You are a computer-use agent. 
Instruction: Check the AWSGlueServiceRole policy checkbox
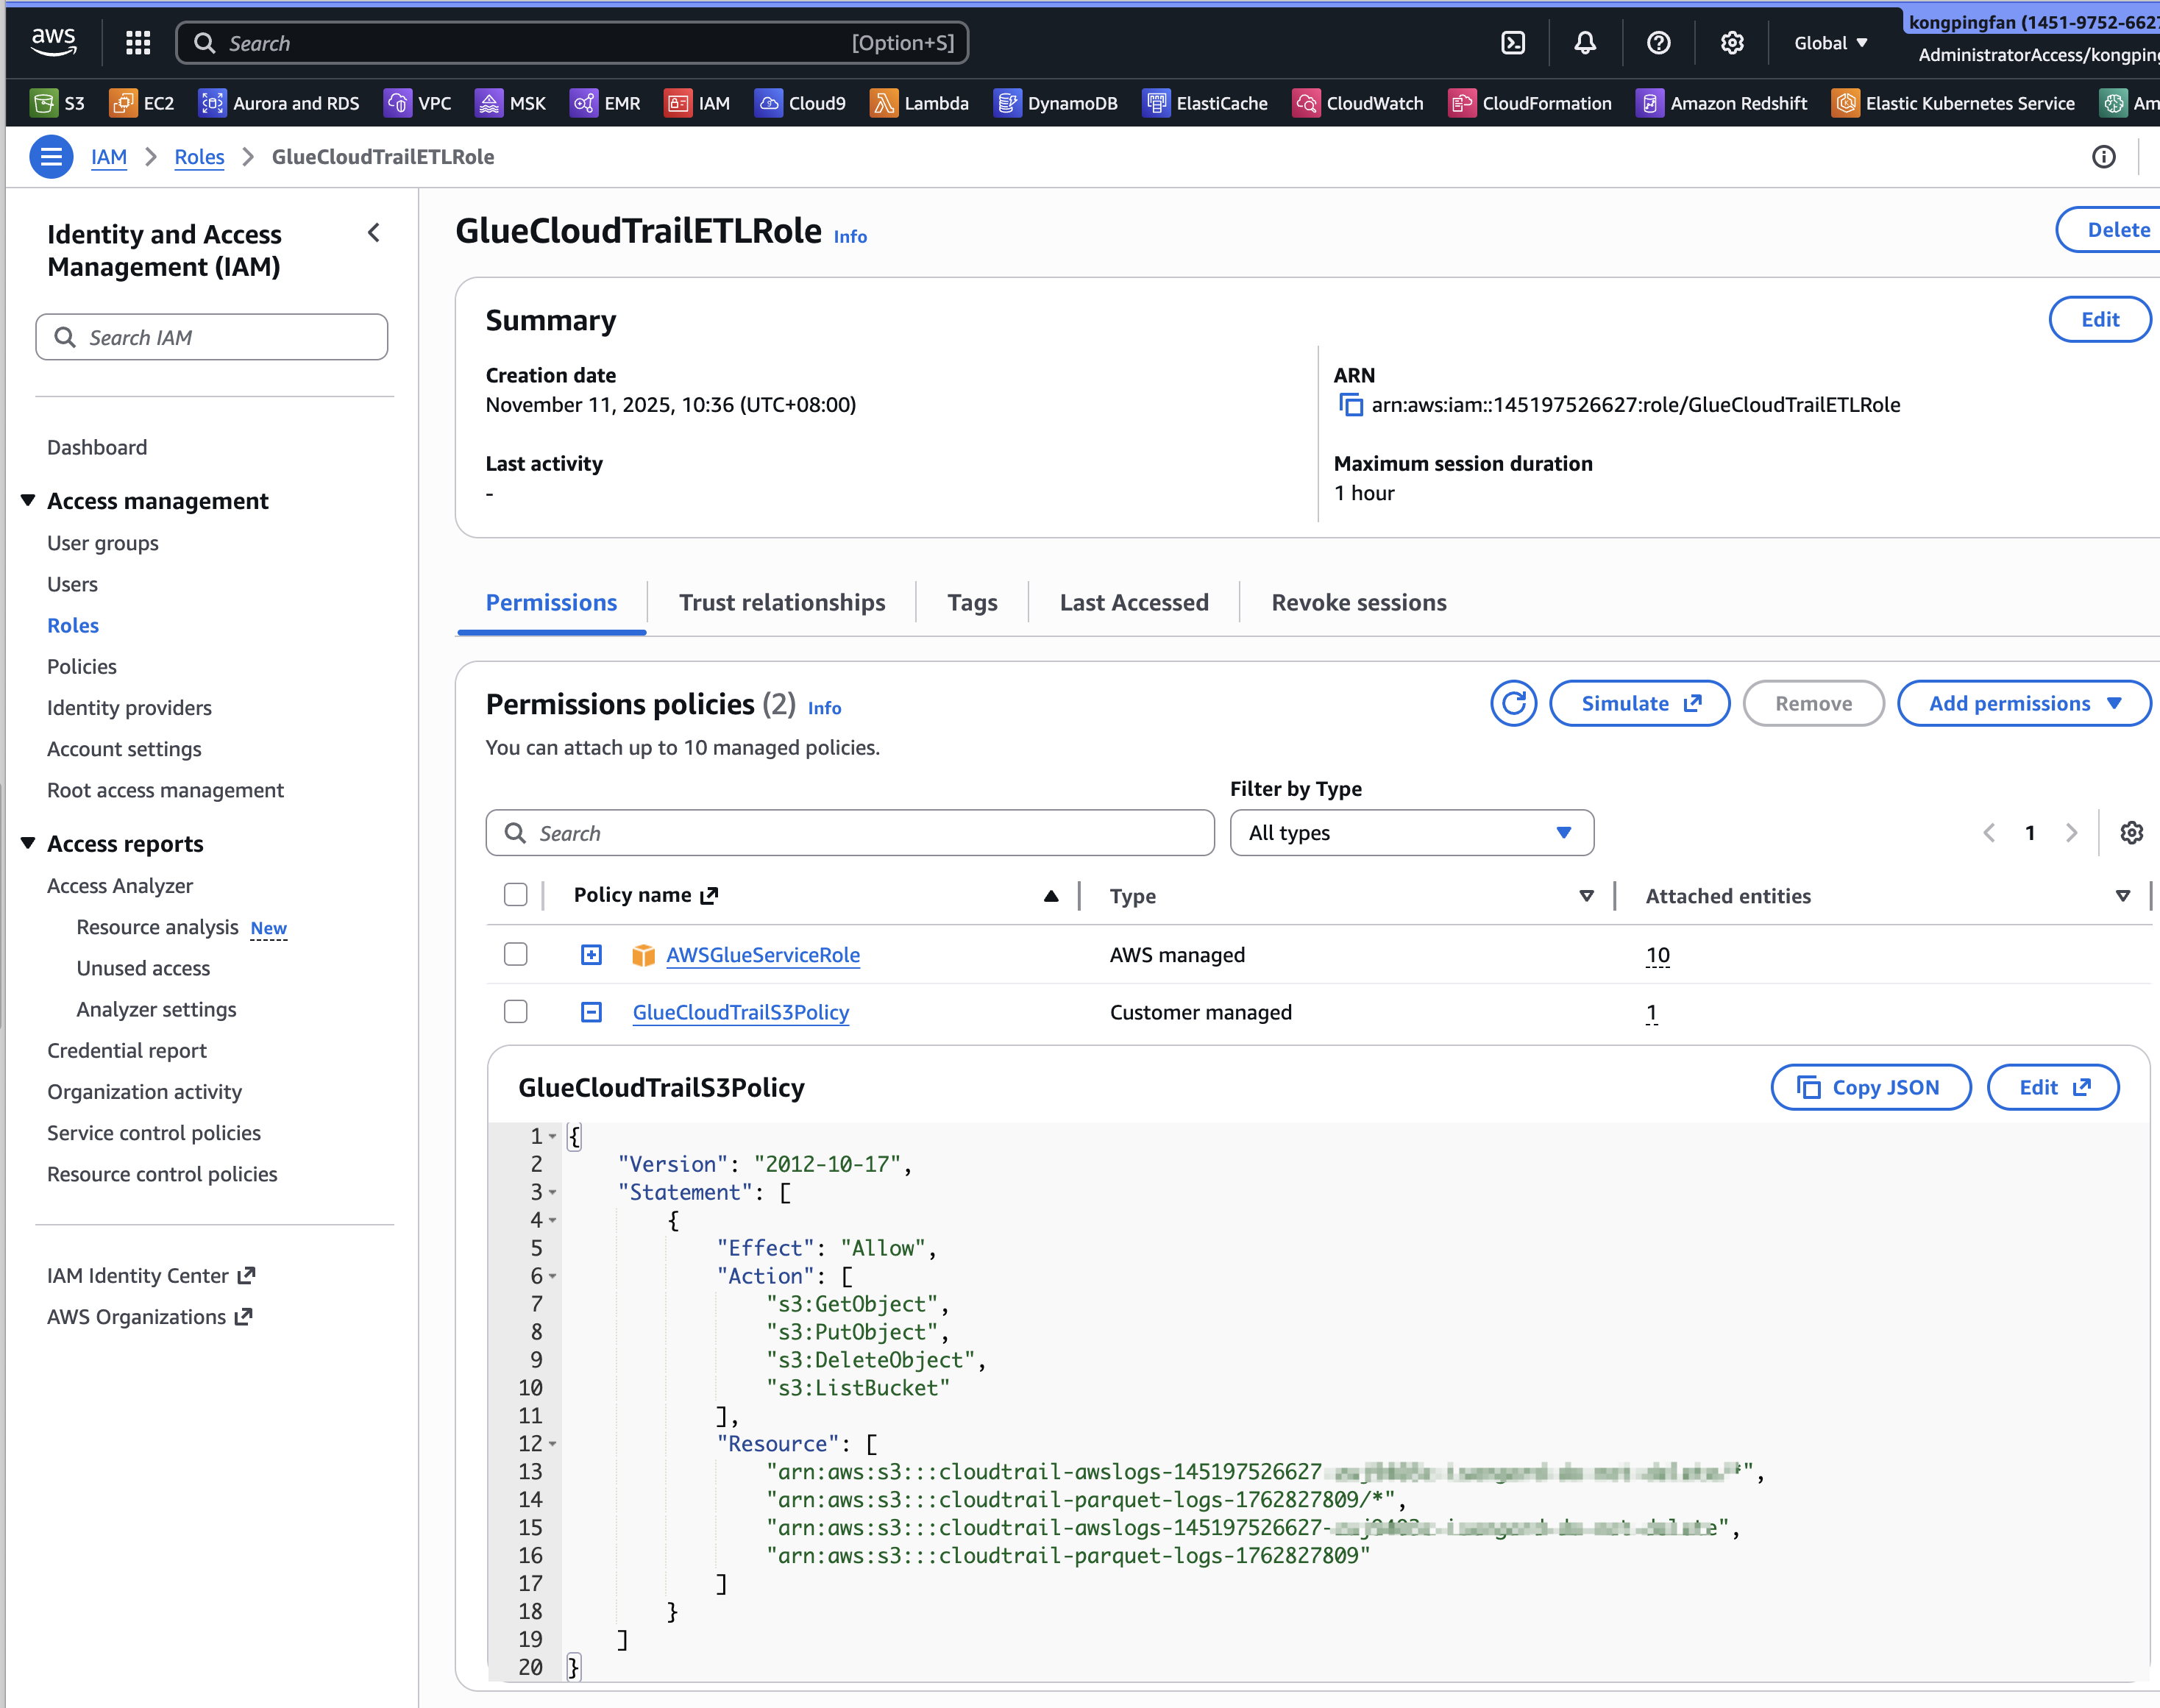(x=516, y=954)
